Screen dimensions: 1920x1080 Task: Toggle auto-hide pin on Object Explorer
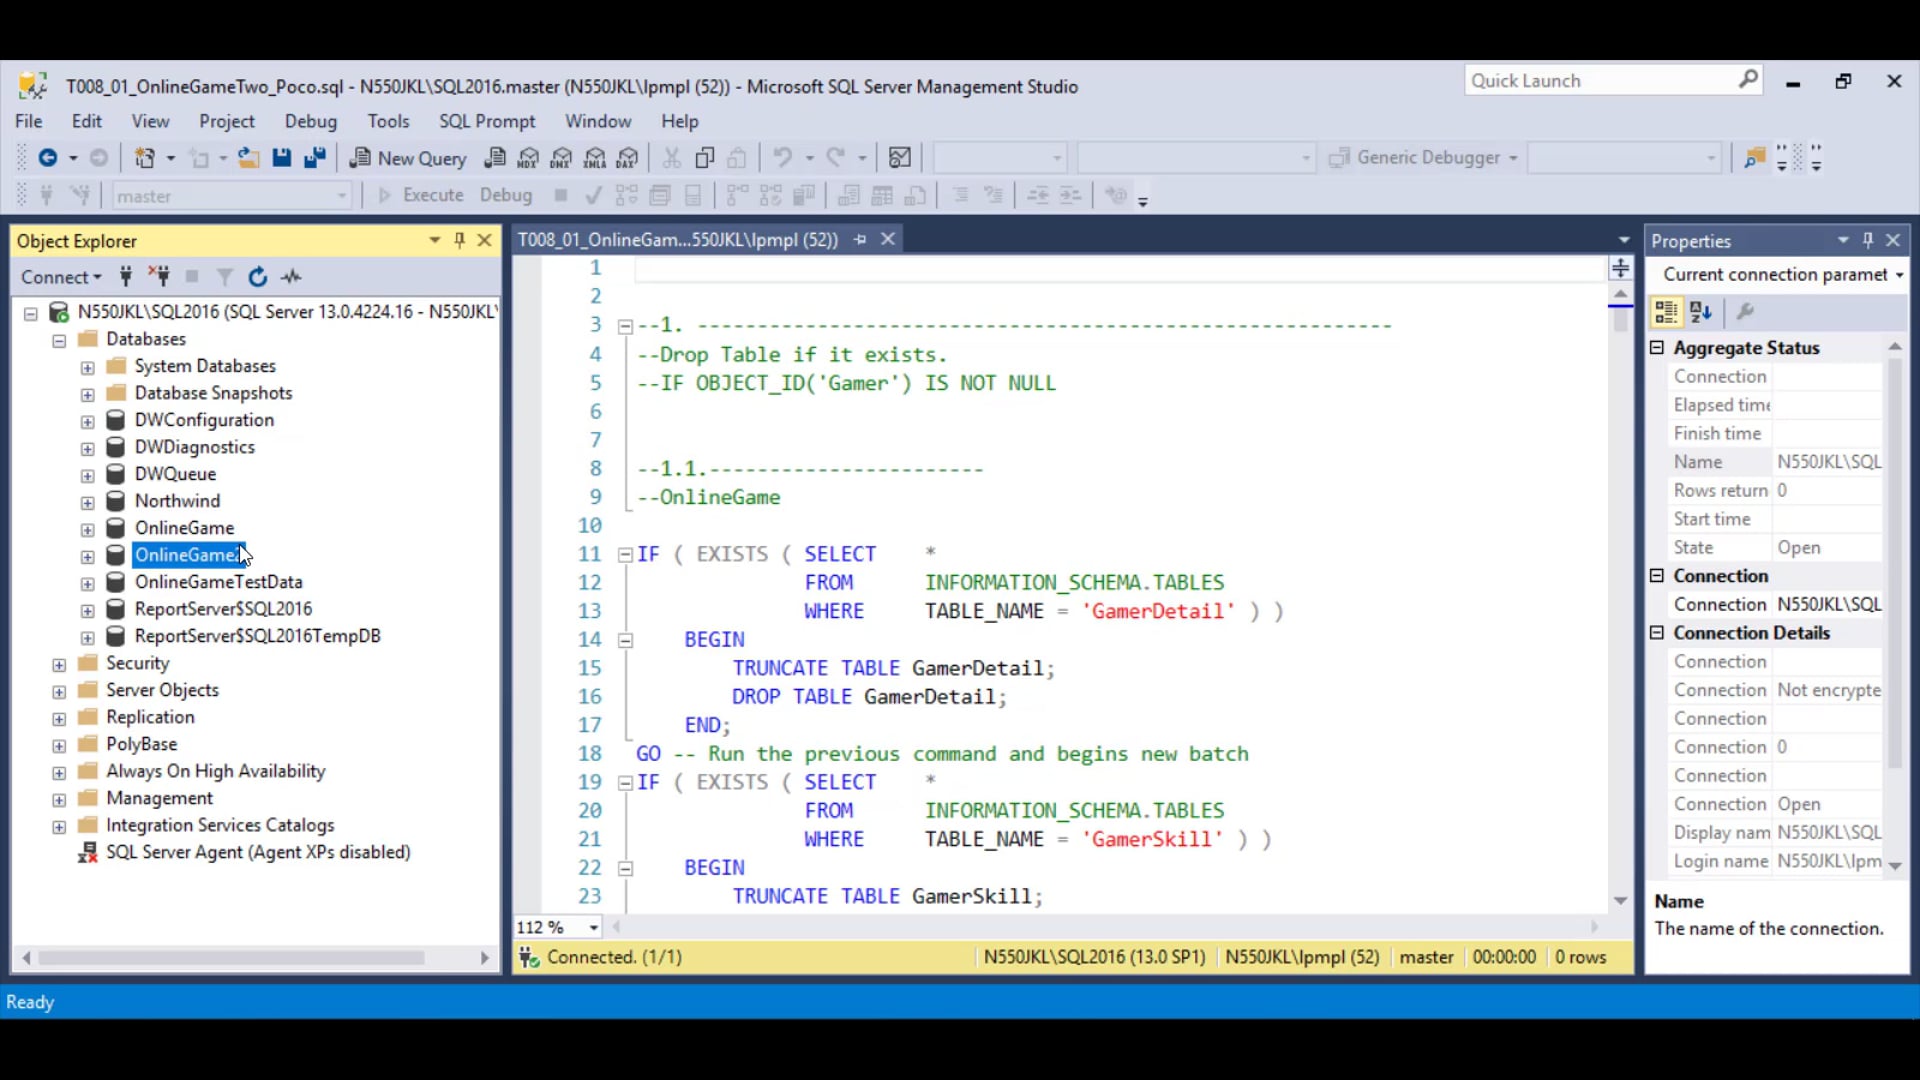click(x=460, y=240)
